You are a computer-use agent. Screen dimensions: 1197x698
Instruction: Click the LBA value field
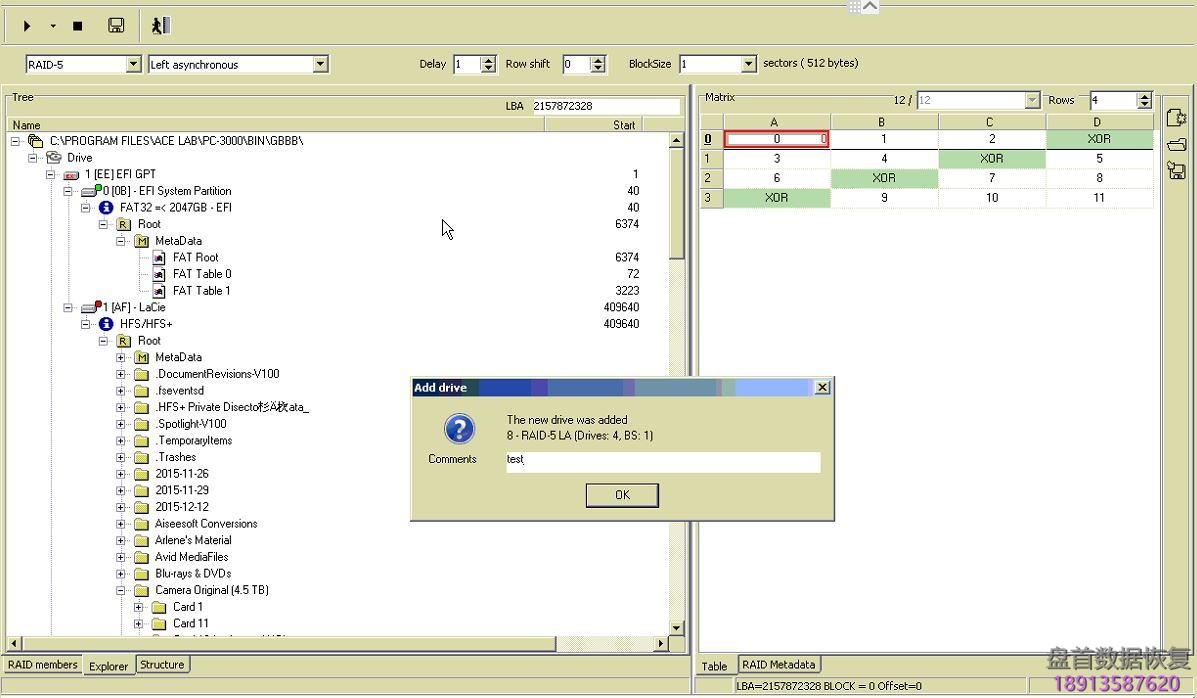pos(605,106)
